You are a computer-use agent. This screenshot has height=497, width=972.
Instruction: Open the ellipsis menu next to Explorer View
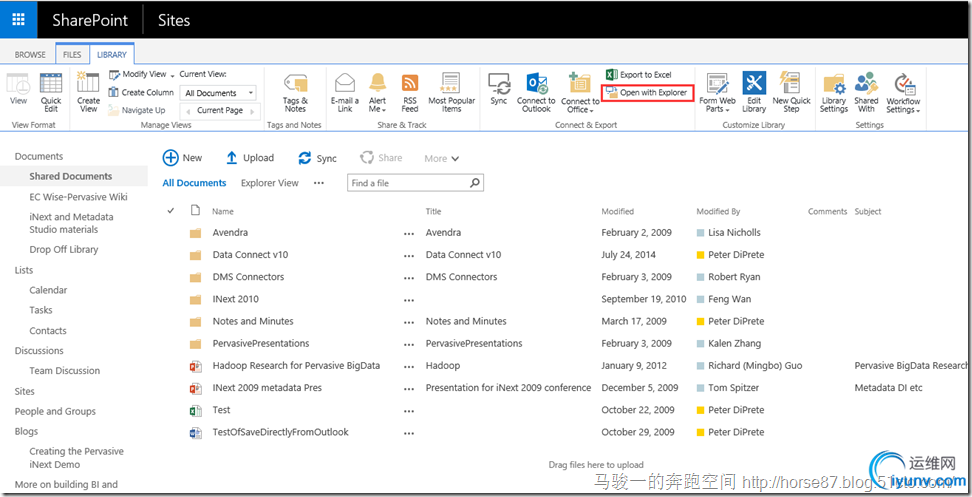tap(319, 183)
